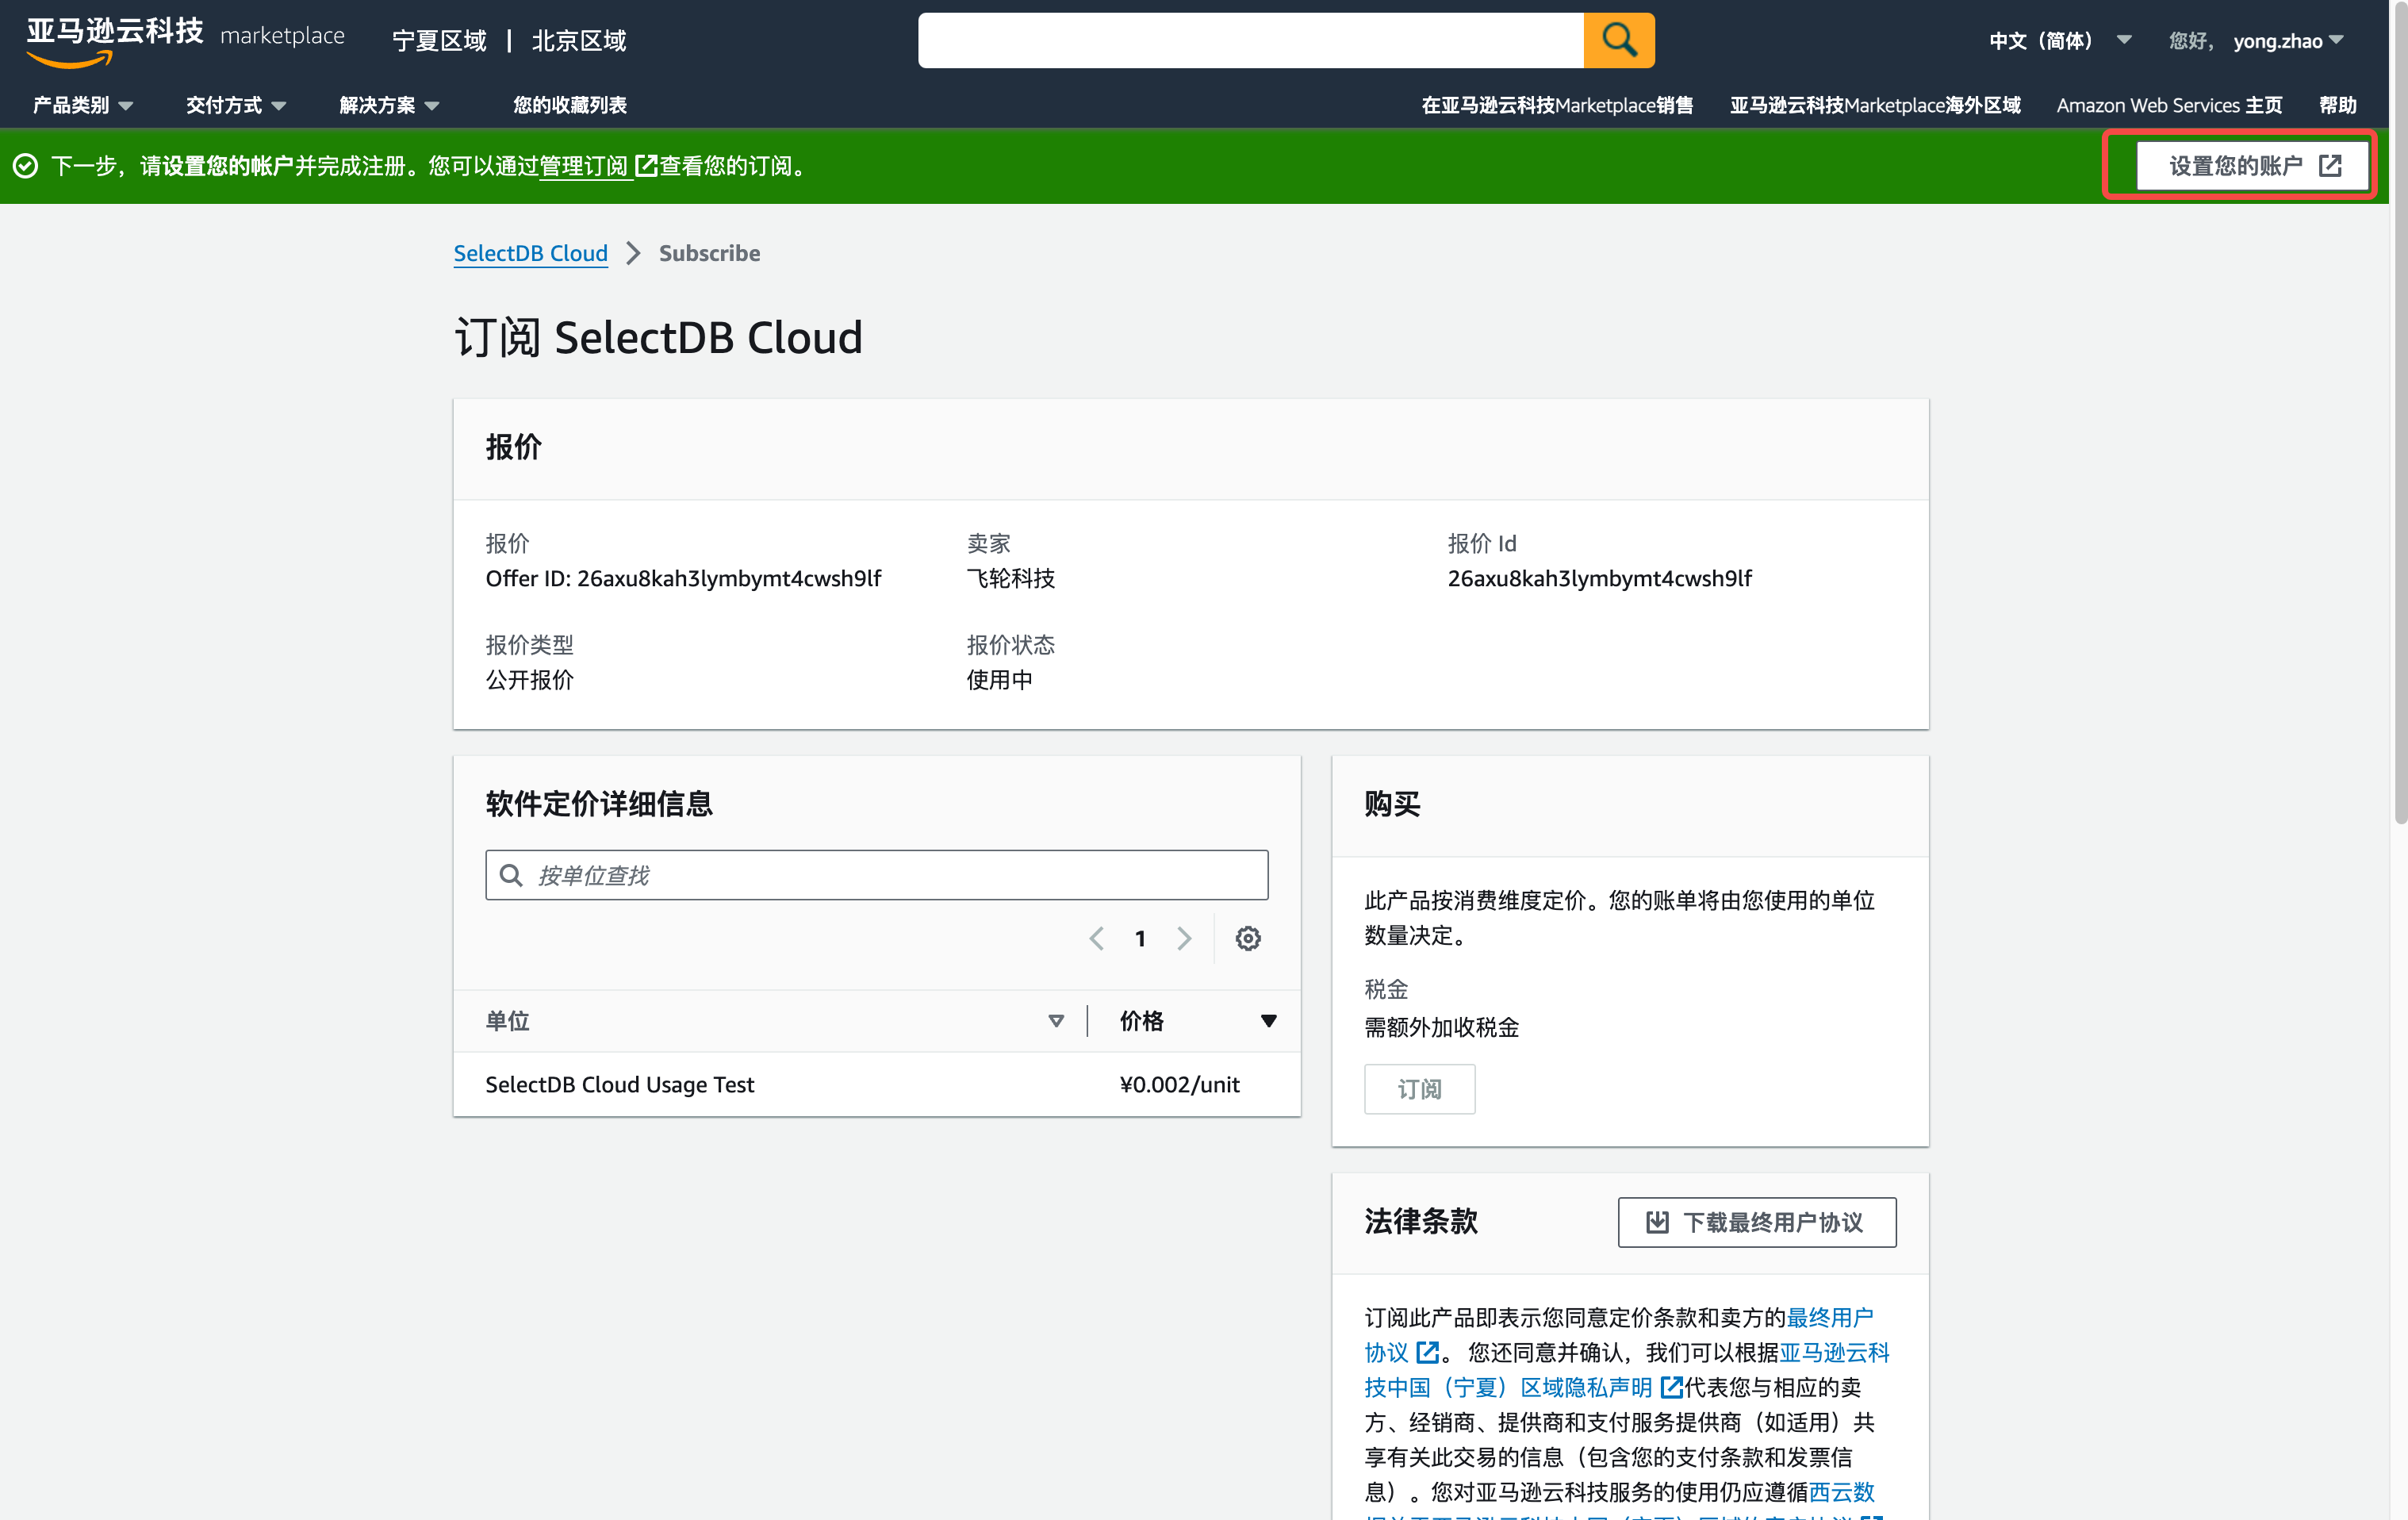Open table preferences gear icon
2408x1520 pixels.
[x=1247, y=938]
